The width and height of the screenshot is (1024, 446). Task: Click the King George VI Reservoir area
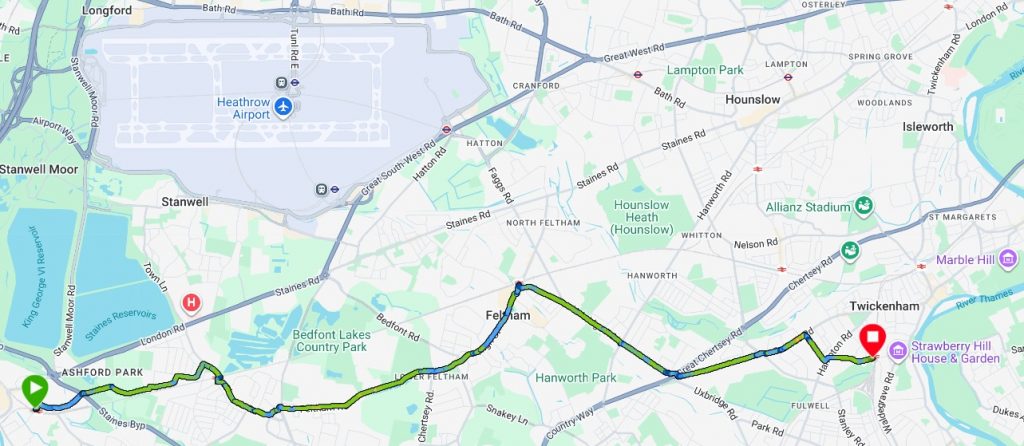pyautogui.click(x=40, y=277)
